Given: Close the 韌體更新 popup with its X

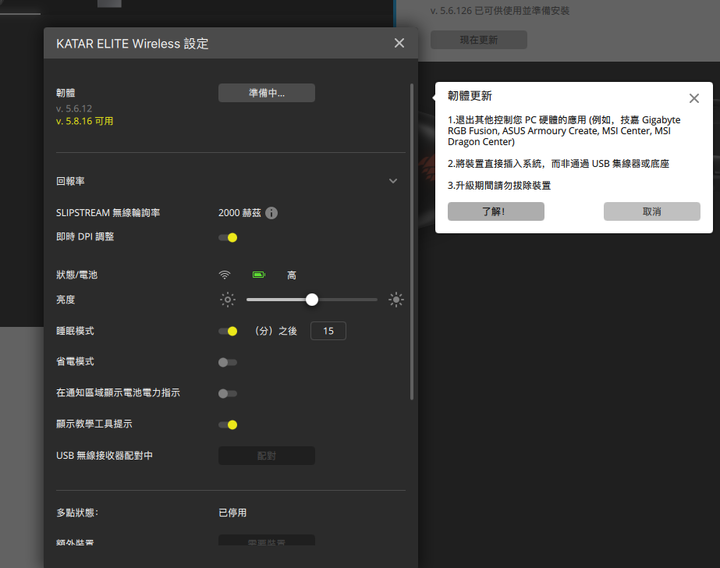Looking at the screenshot, I should [x=694, y=98].
